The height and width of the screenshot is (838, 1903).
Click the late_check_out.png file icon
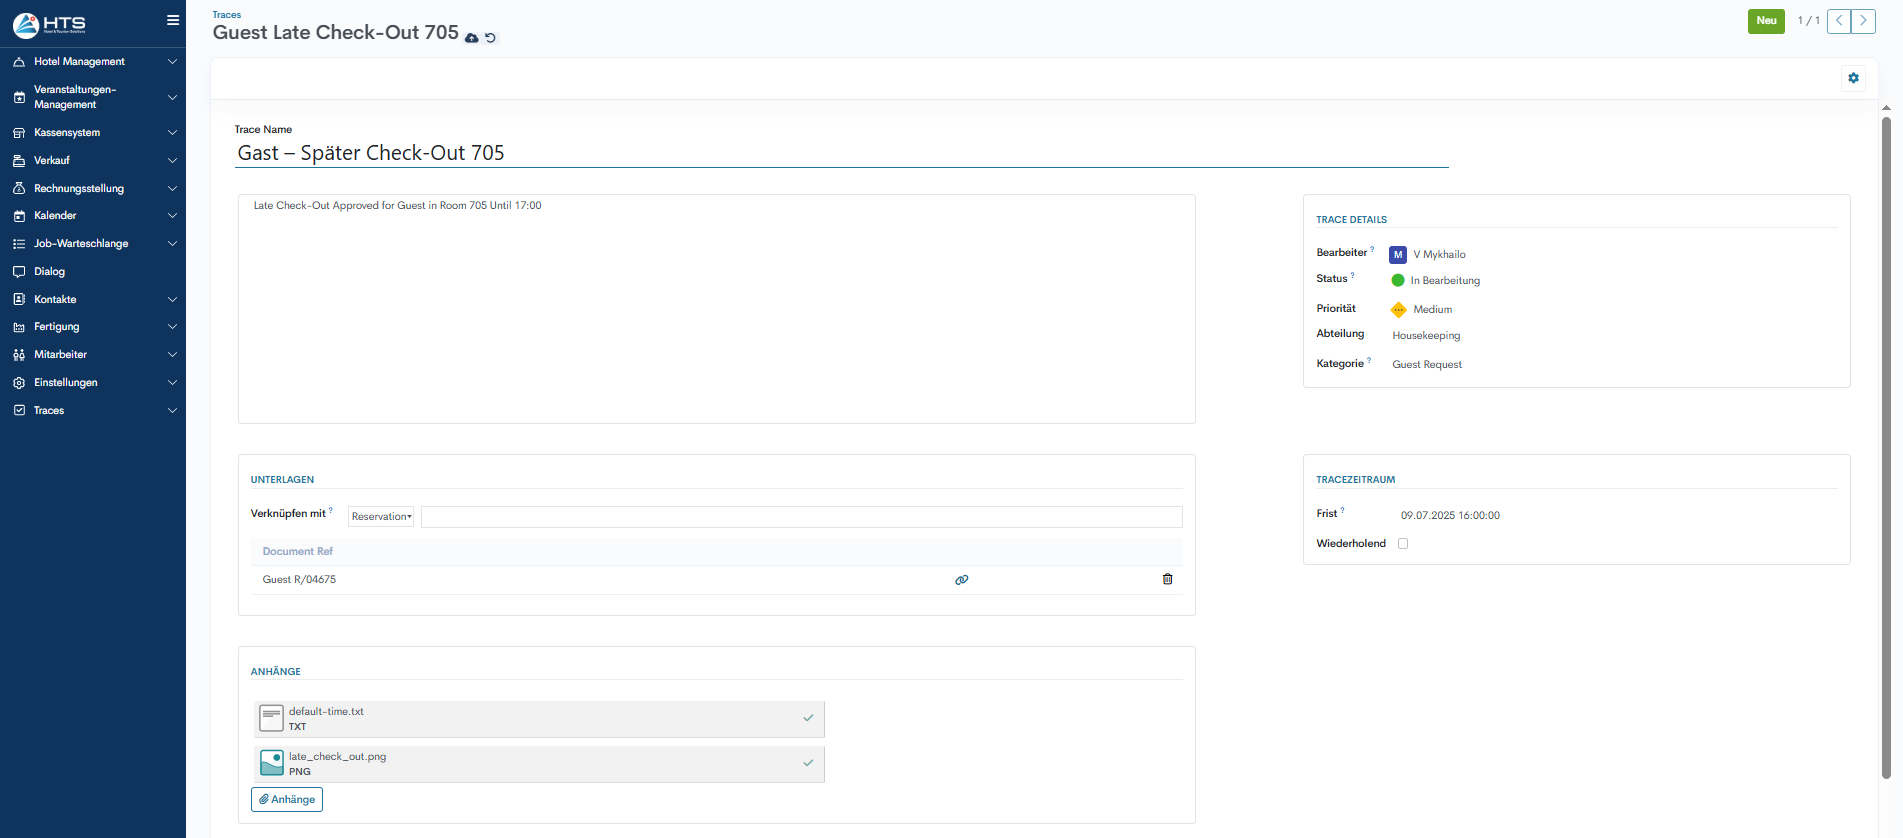(271, 763)
